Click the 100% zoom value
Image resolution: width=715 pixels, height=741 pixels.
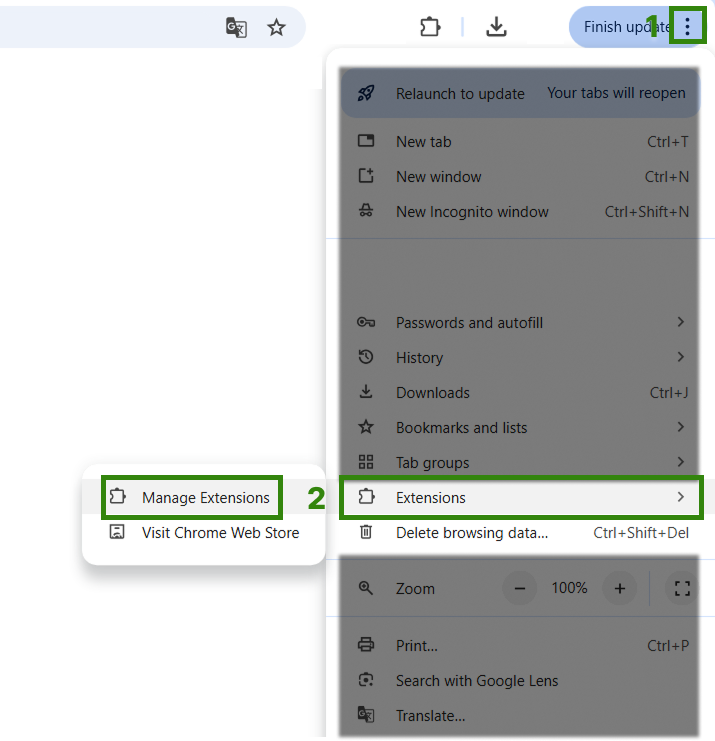569,588
